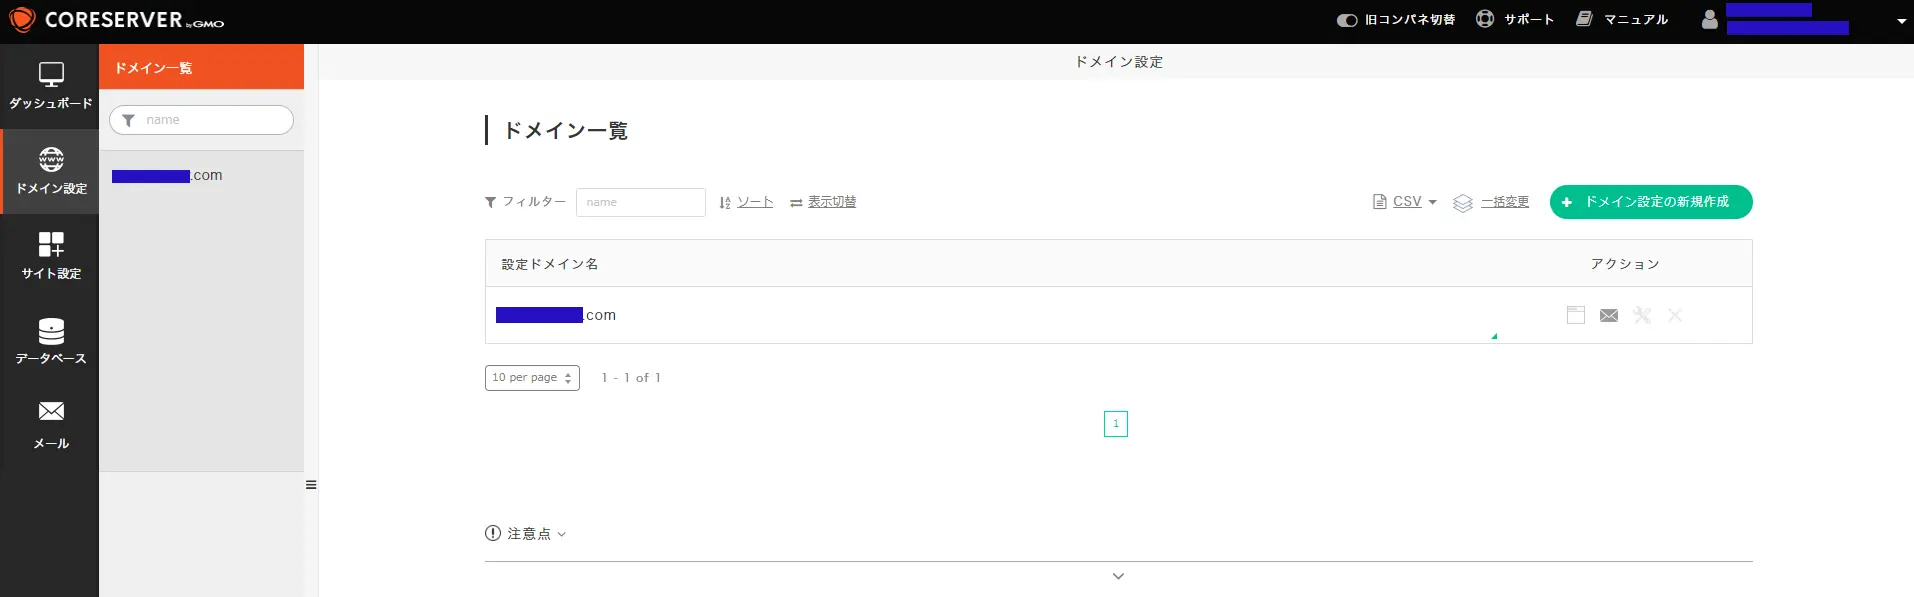This screenshot has width=1914, height=597.
Task: Click the .com domain name in the table
Action: (556, 315)
